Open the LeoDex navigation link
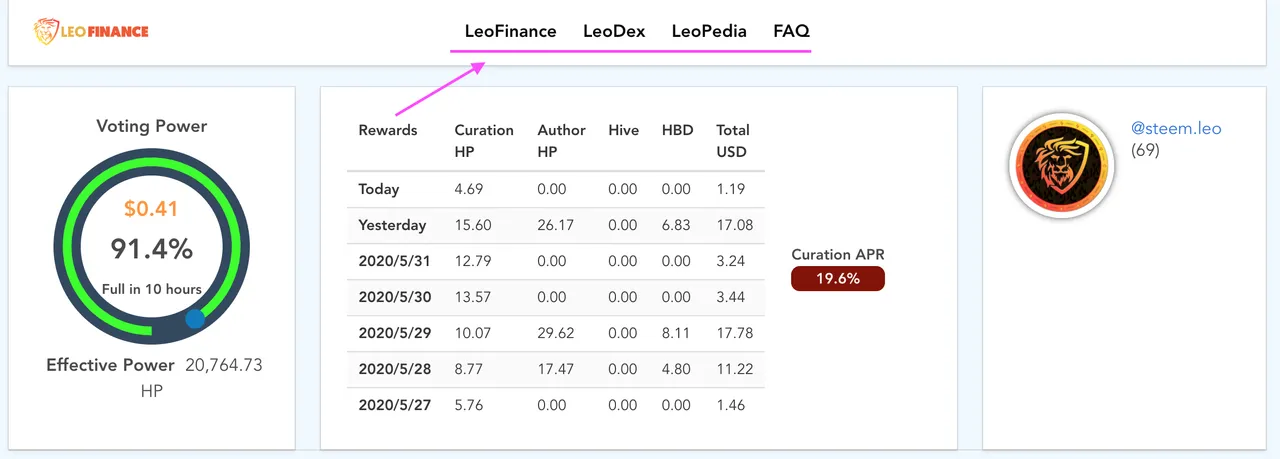Image resolution: width=1280 pixels, height=459 pixels. pos(614,31)
